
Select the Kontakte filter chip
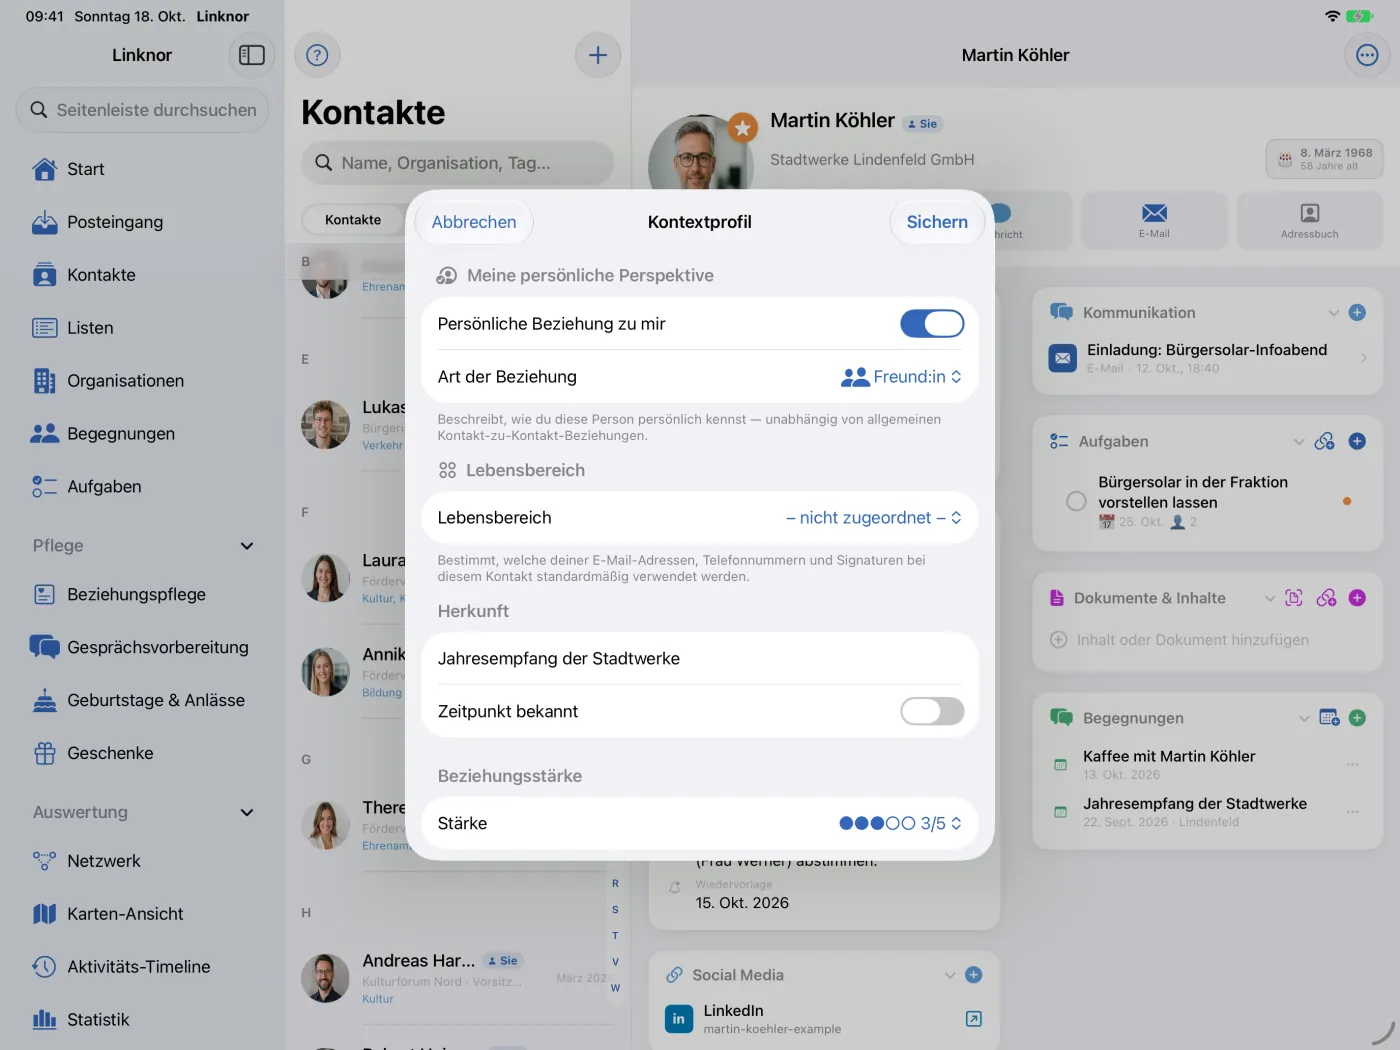point(353,220)
